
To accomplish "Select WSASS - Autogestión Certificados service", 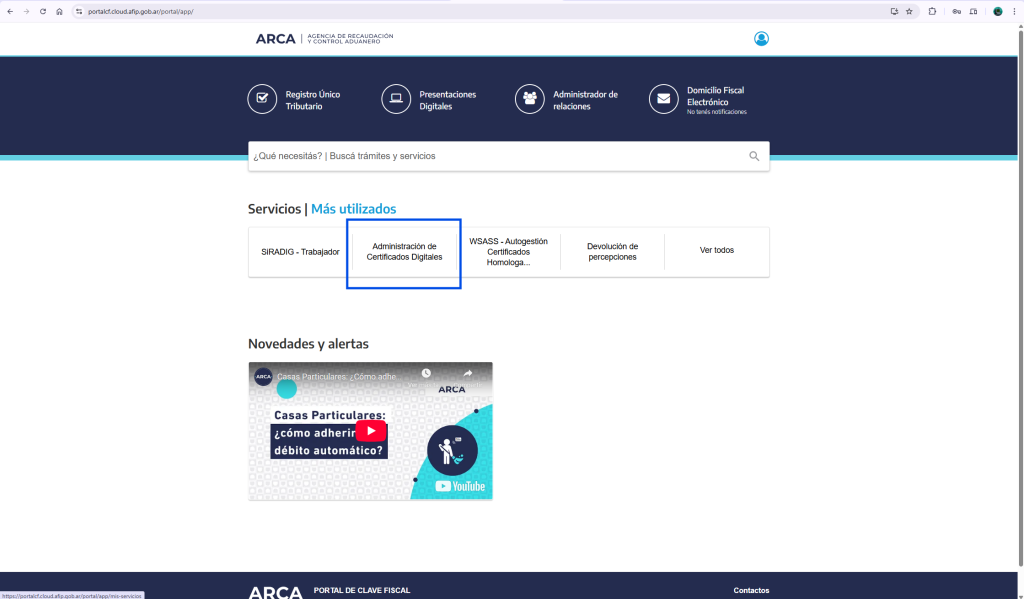I will [508, 252].
